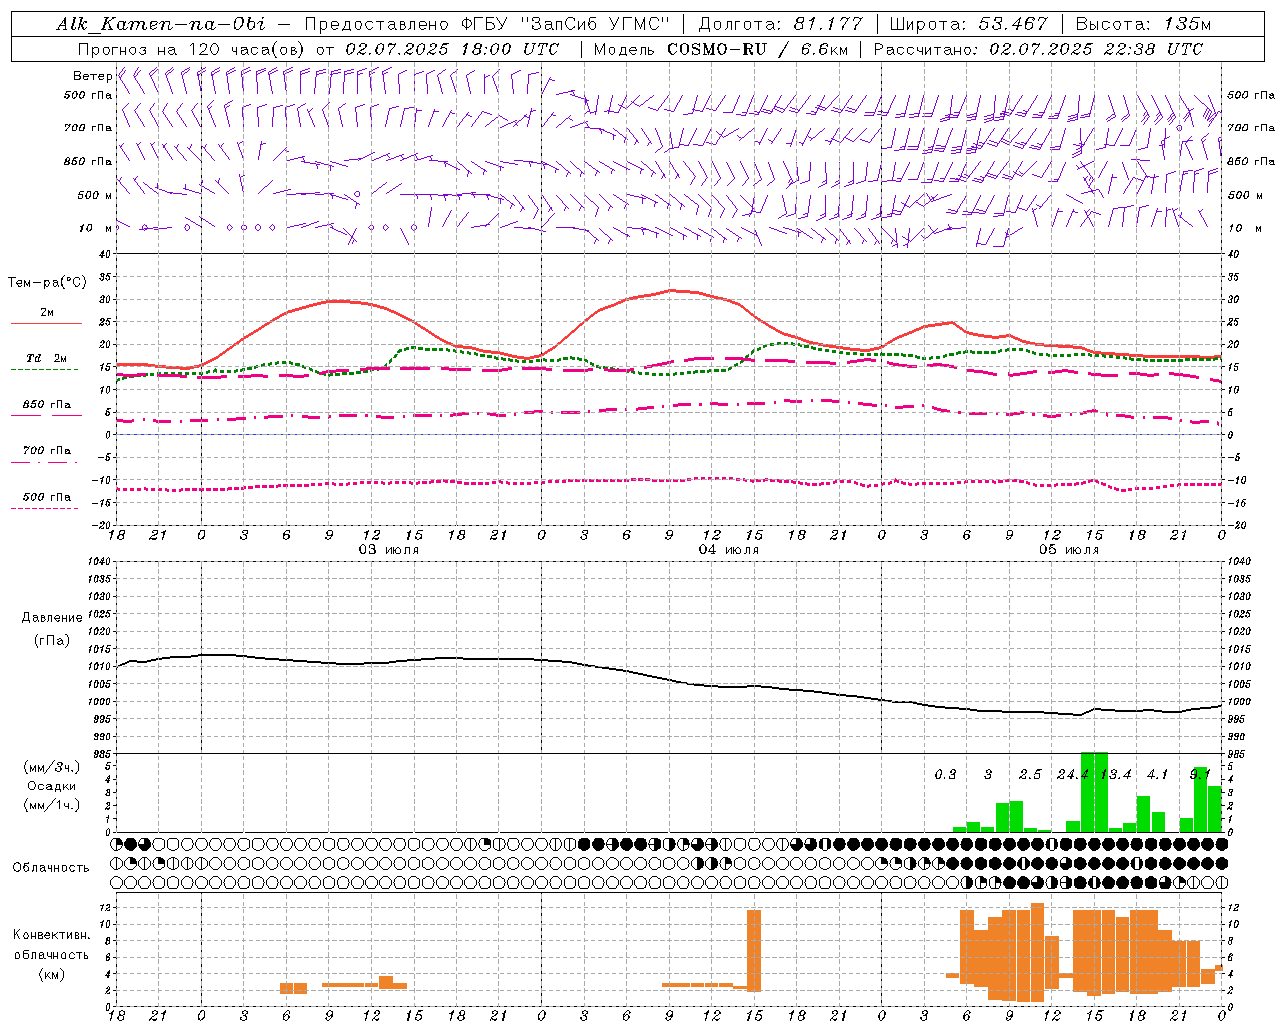Select the latitude value Широта: 53.467
Screen dimensions: 1280x1024
(968, 24)
